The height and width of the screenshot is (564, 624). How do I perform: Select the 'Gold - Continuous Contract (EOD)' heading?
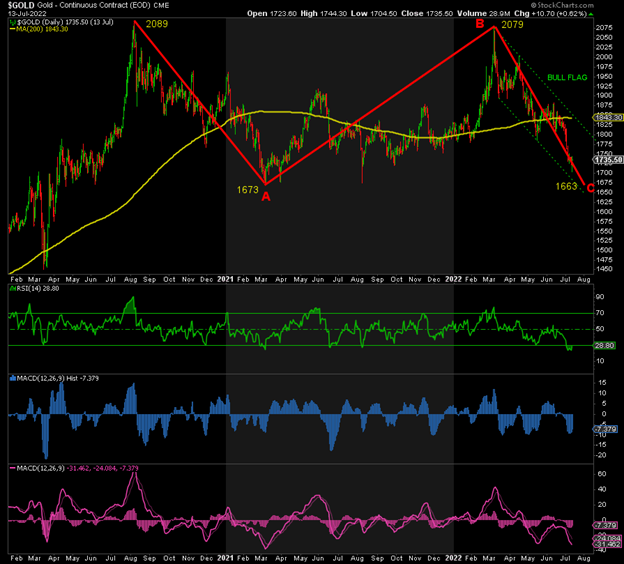[94, 5]
